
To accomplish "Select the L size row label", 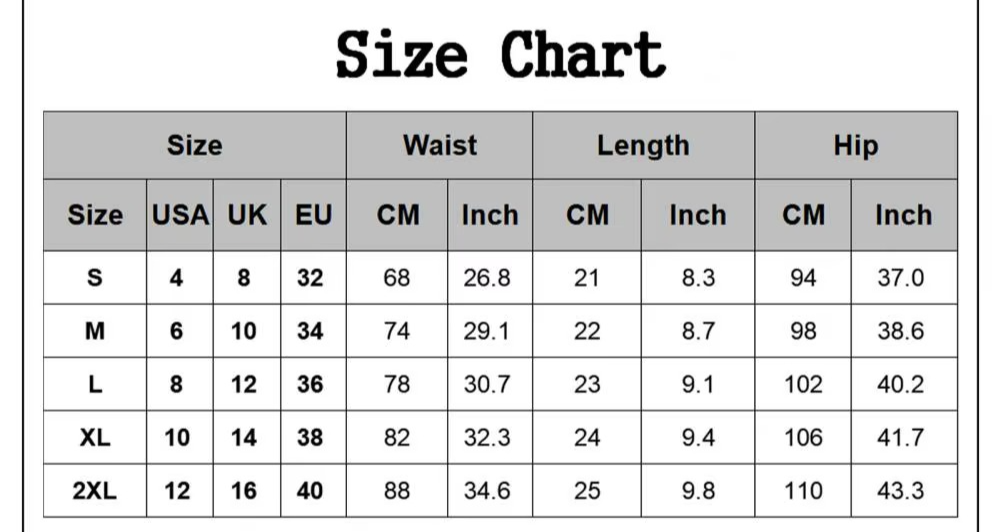I will 94,384.
